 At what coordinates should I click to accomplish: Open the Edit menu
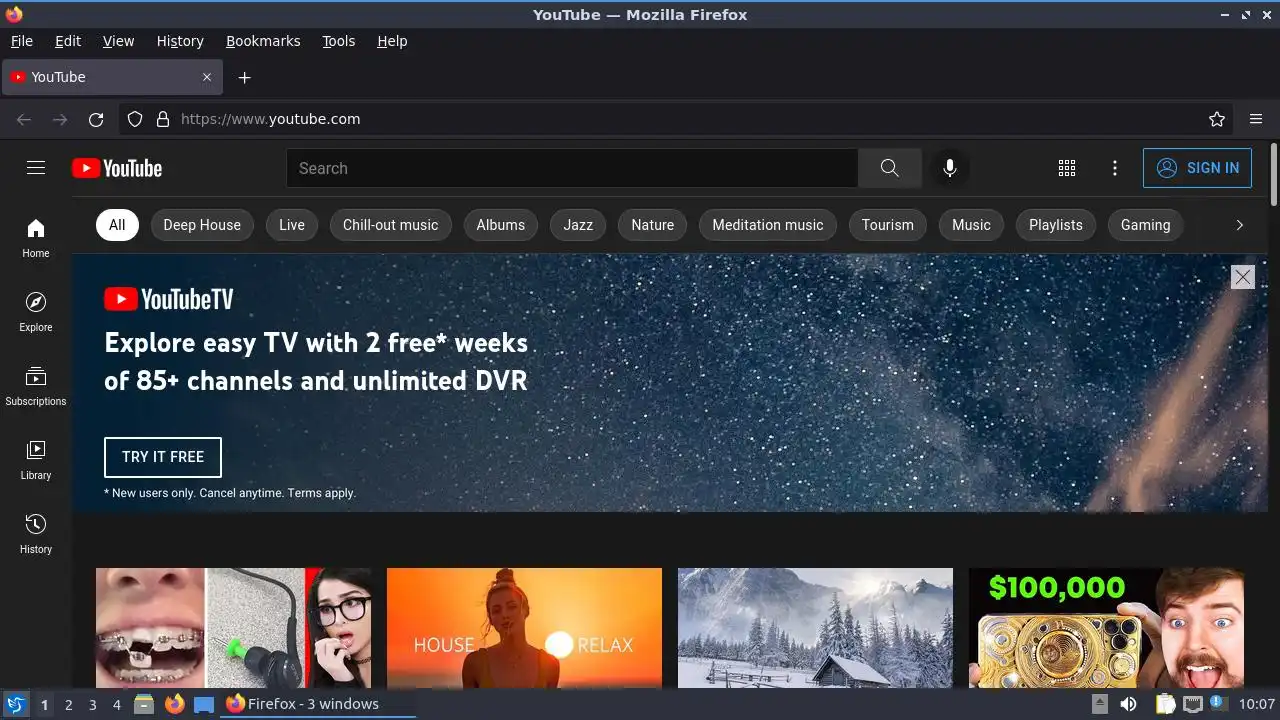point(68,41)
